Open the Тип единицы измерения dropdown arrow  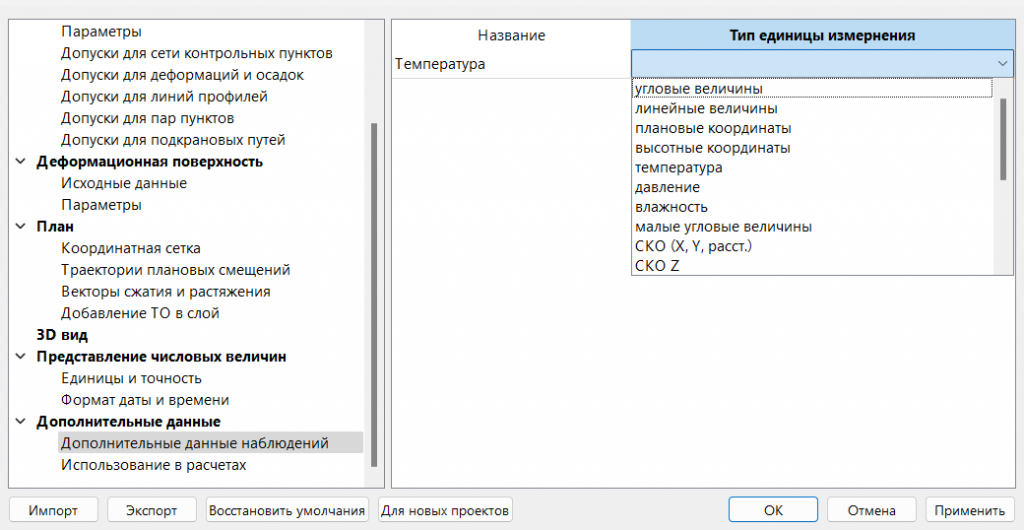tap(1002, 63)
